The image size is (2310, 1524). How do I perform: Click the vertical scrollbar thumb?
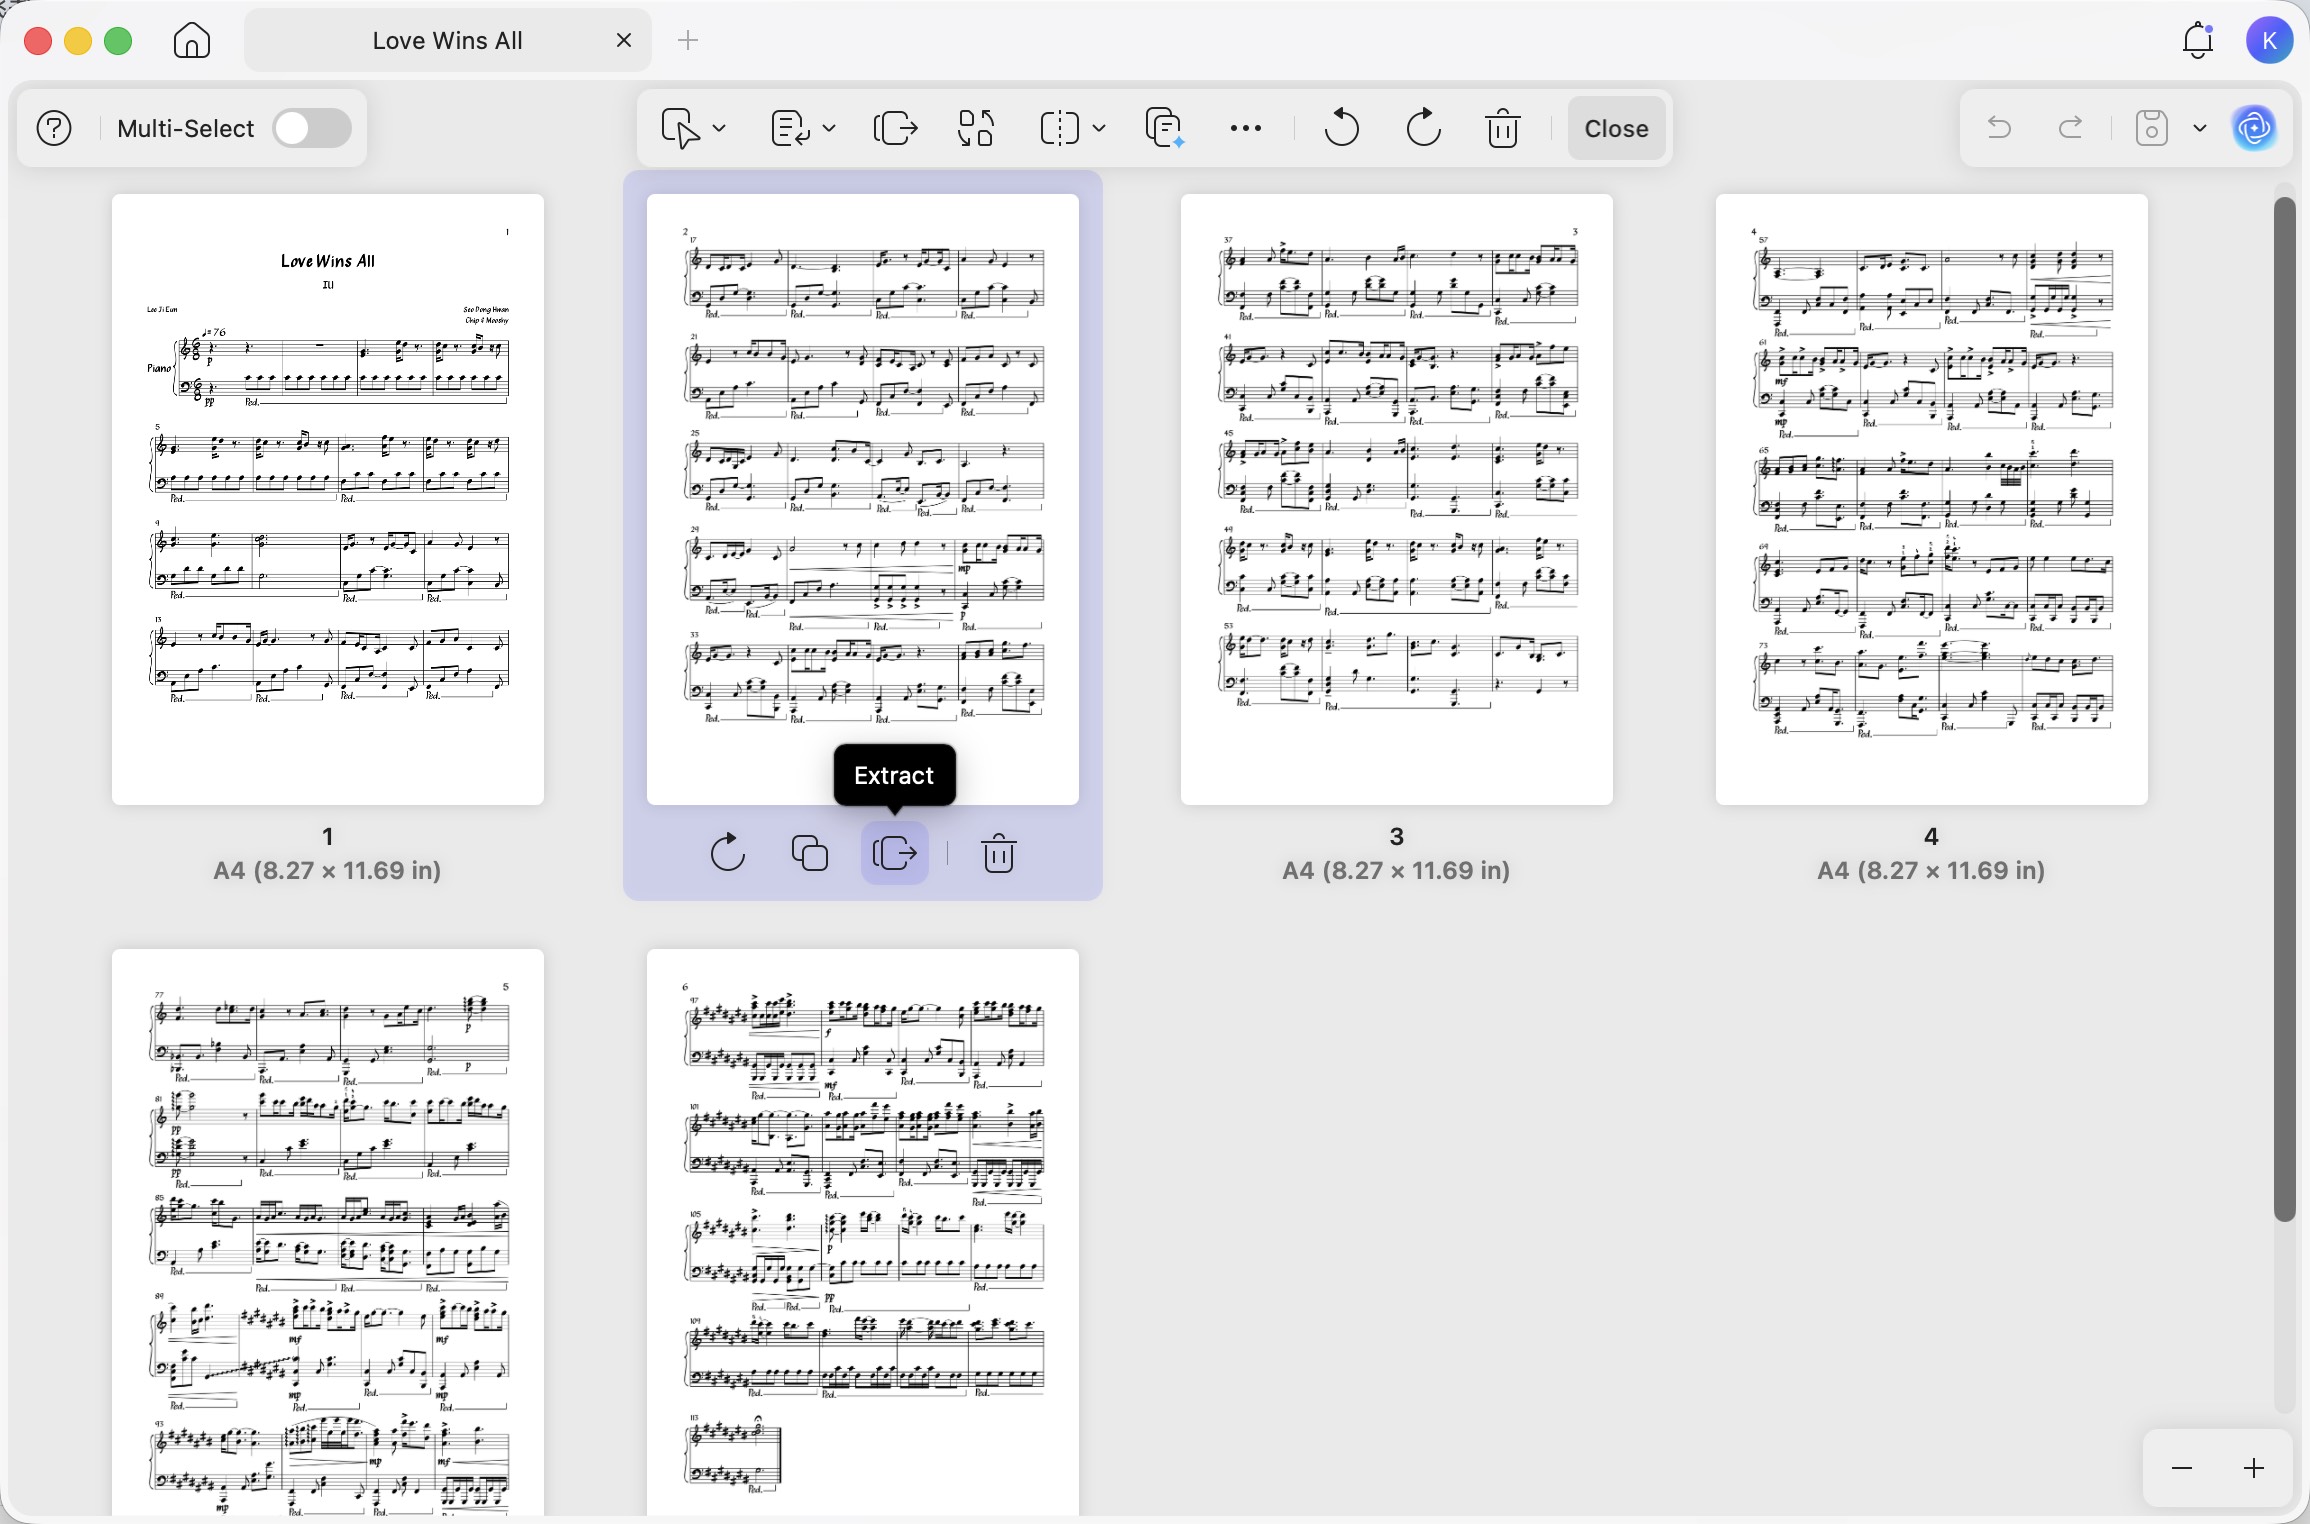pos(2285,709)
